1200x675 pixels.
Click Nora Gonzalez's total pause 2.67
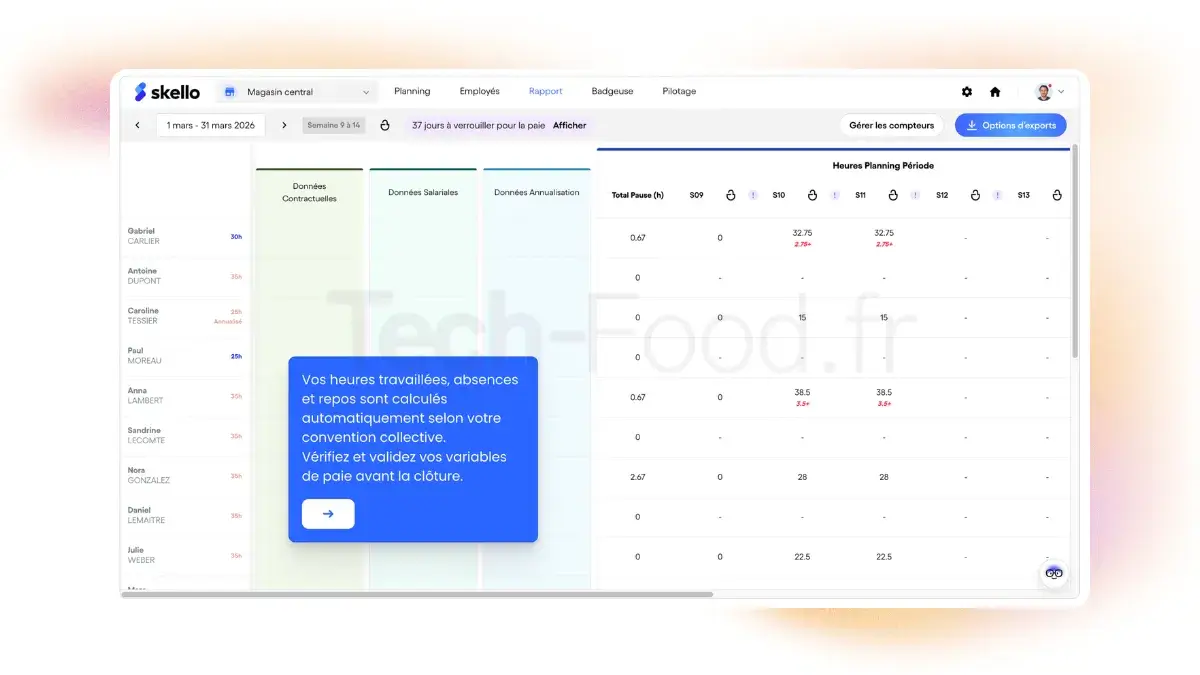637,477
